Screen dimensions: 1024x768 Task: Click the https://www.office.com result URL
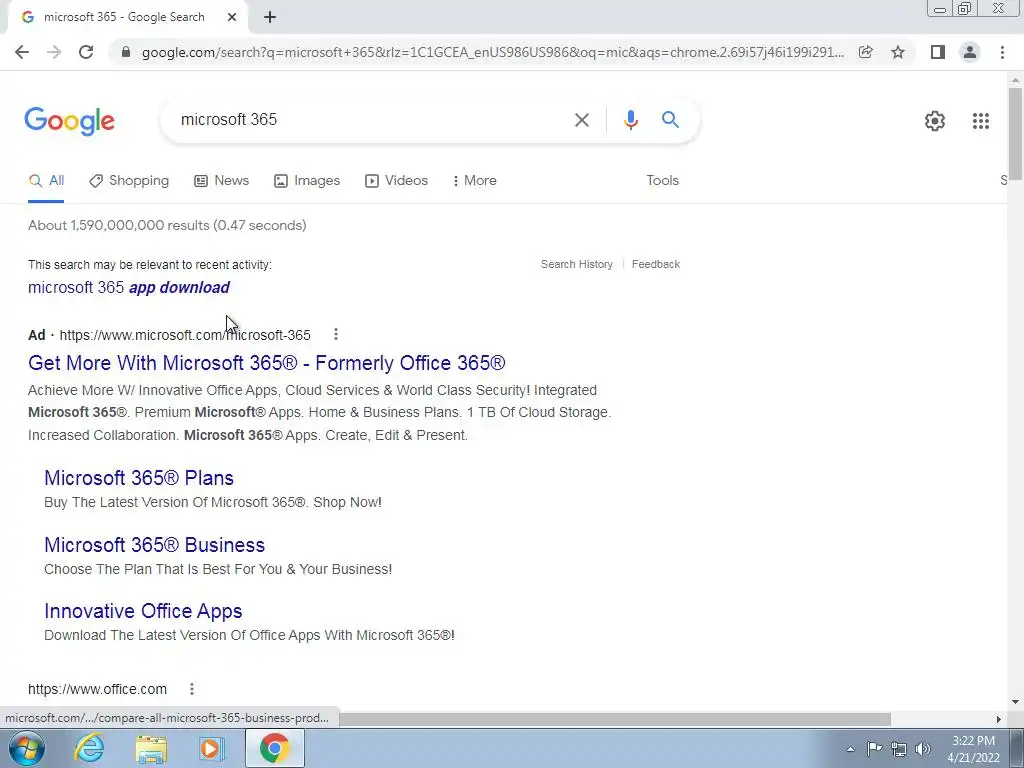(97, 690)
